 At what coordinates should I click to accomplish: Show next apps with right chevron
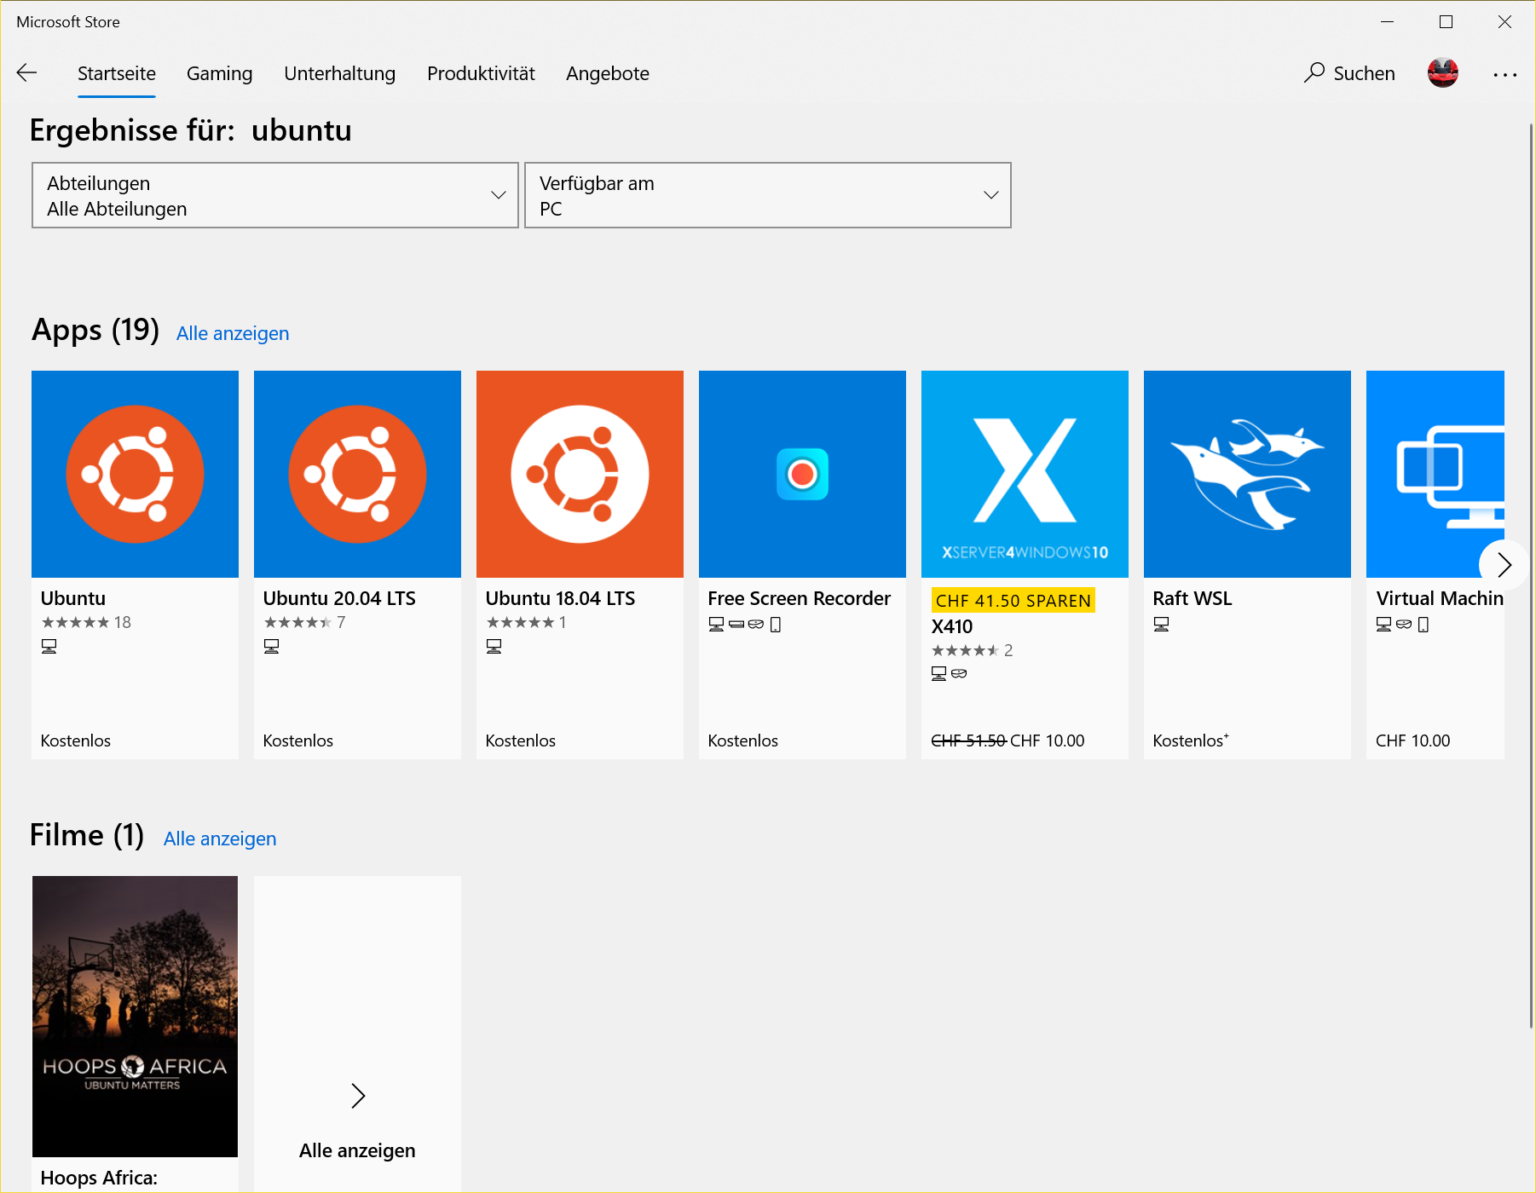[x=1503, y=565]
